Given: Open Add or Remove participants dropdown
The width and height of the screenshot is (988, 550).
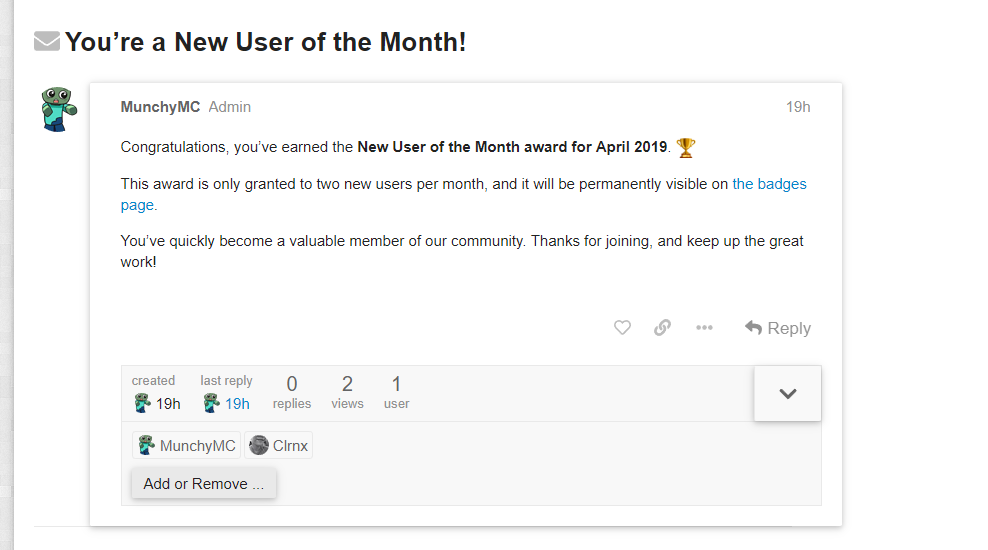Looking at the screenshot, I should (x=204, y=484).
